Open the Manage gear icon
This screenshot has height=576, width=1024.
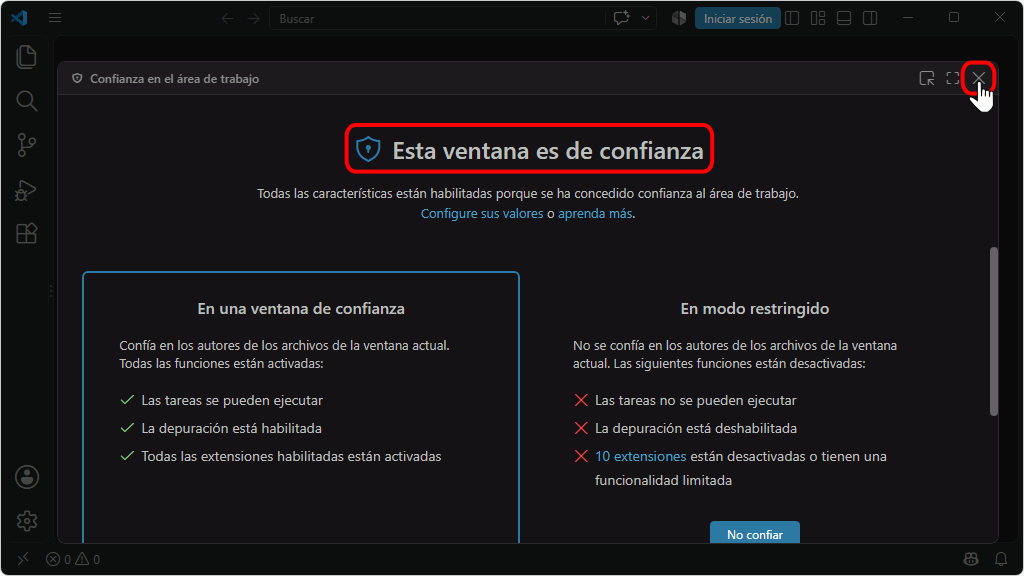tap(27, 521)
